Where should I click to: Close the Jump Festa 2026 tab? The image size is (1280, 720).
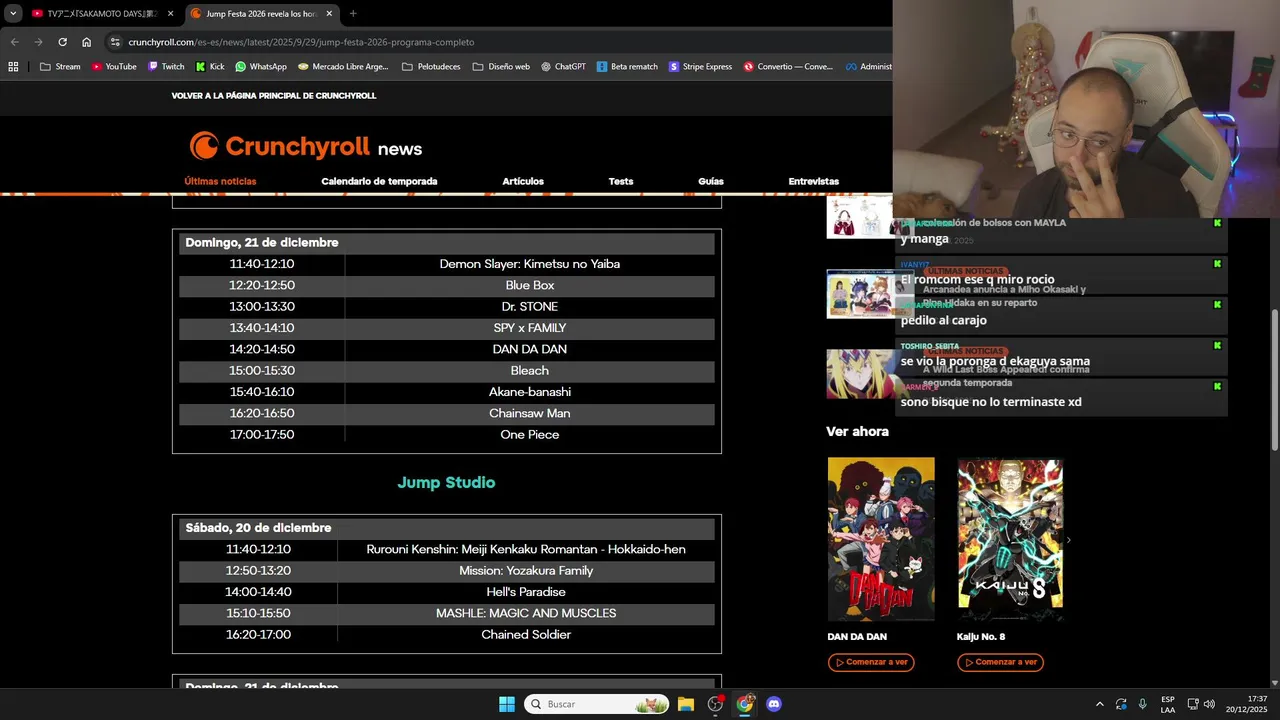[329, 14]
